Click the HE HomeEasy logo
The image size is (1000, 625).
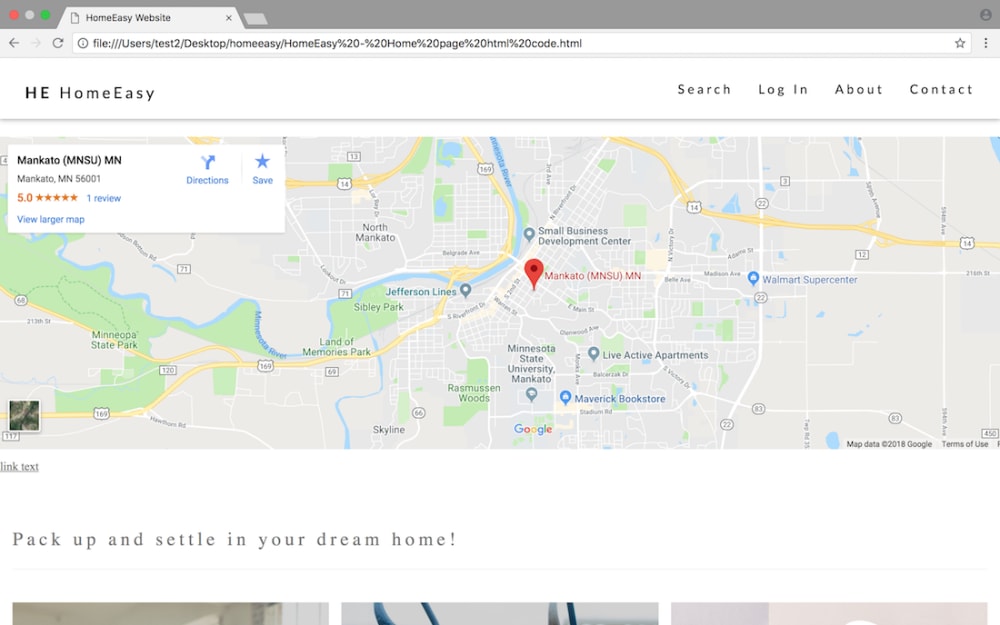click(90, 93)
